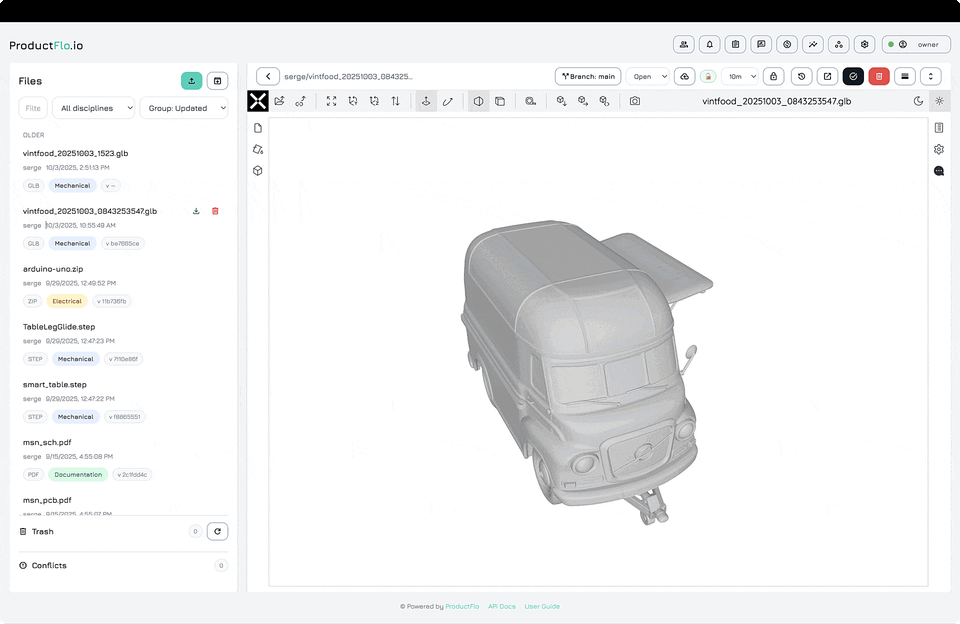Image resolution: width=960 pixels, height=624 pixels.
Task: Open the All disciplines dropdown
Action: pos(93,108)
